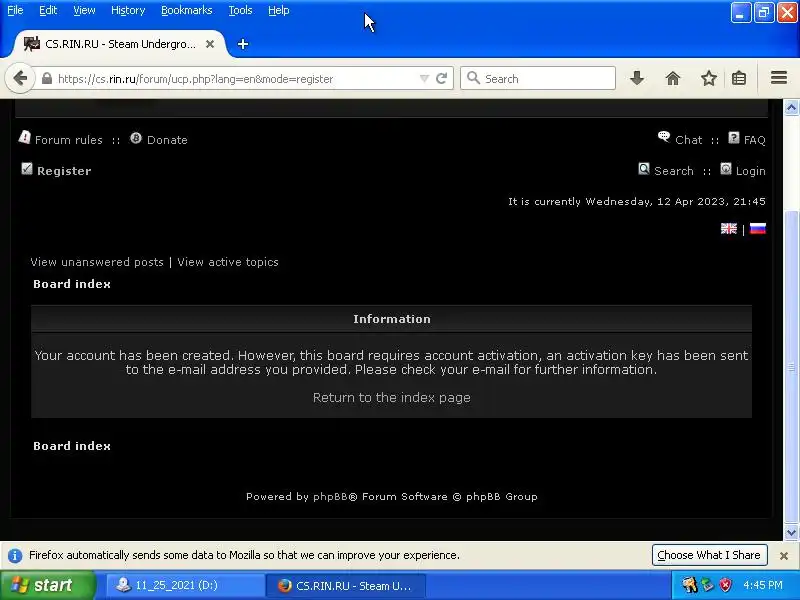Click the info icon in notification bar
The width and height of the screenshot is (800, 600).
[15, 556]
